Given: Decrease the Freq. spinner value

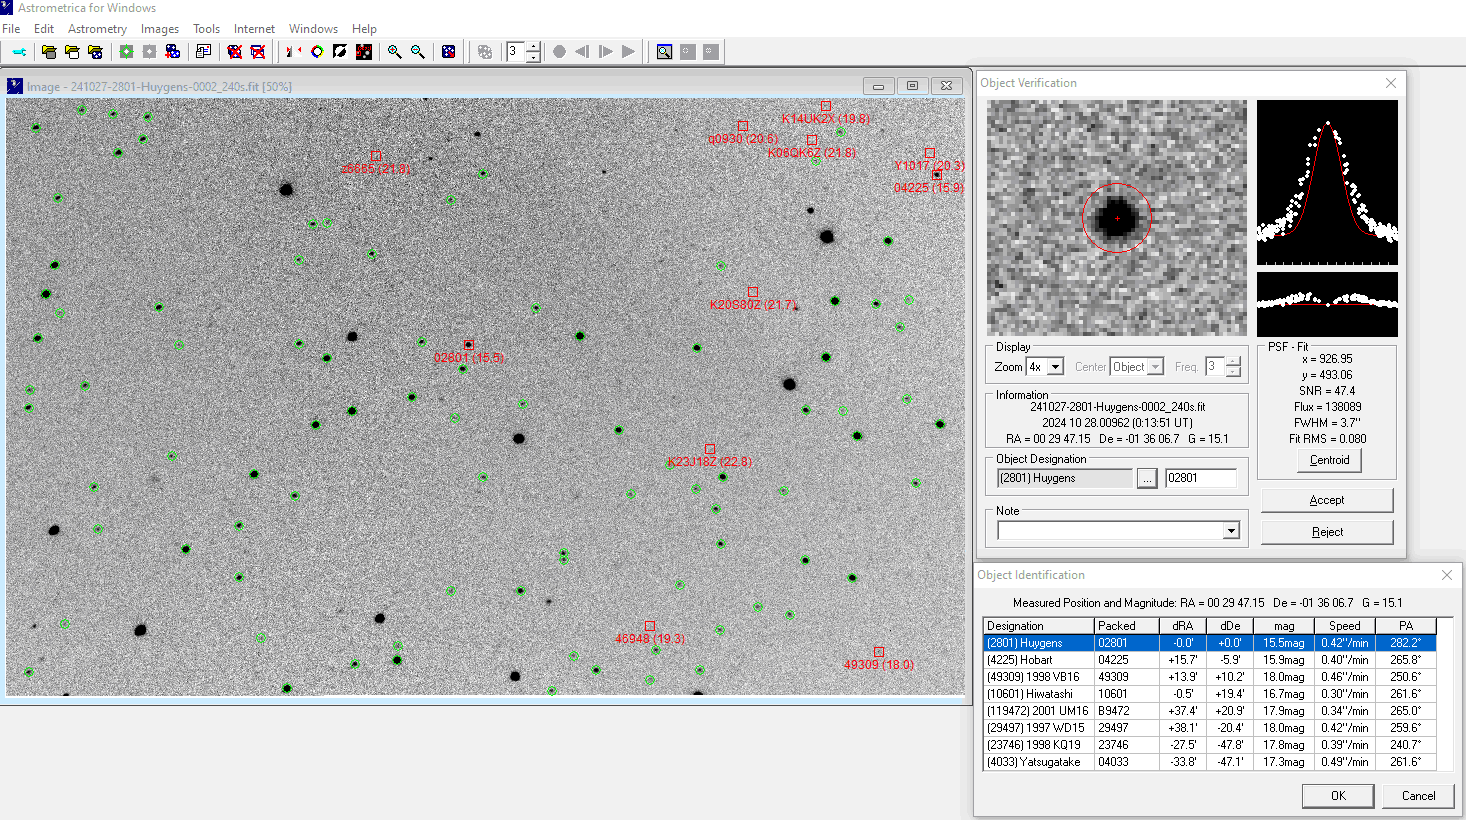Looking at the screenshot, I should tap(1233, 372).
